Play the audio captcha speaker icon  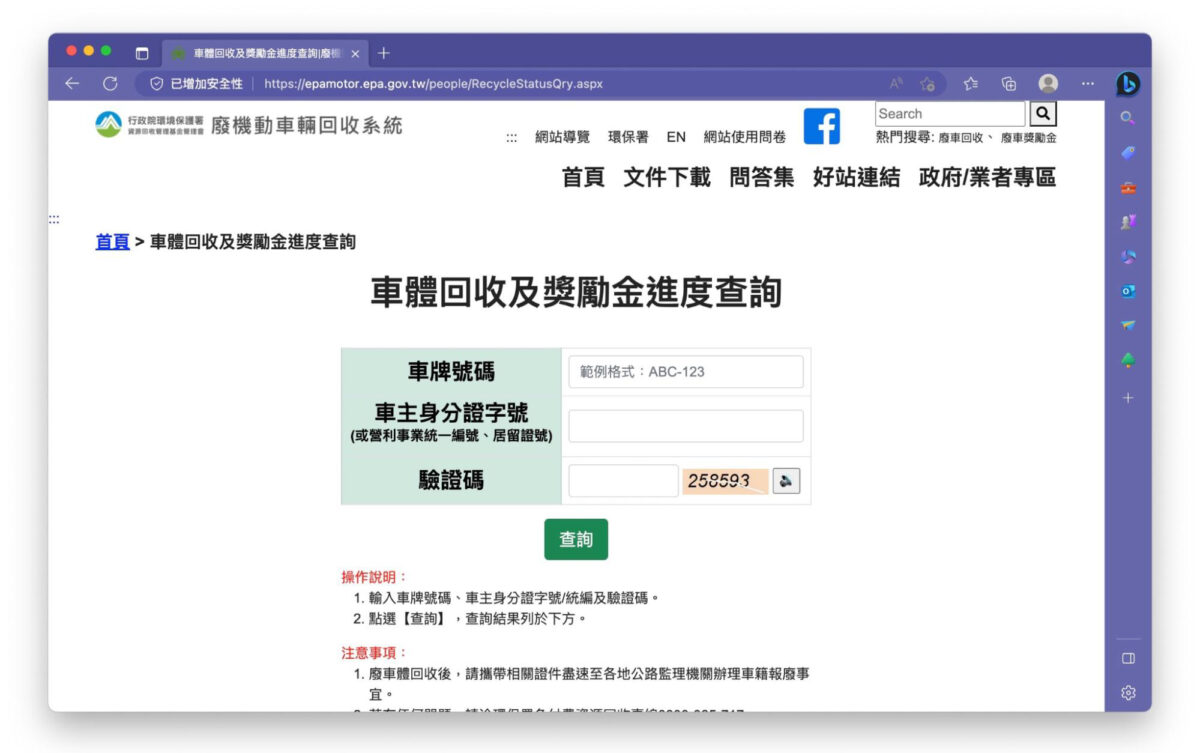(786, 481)
